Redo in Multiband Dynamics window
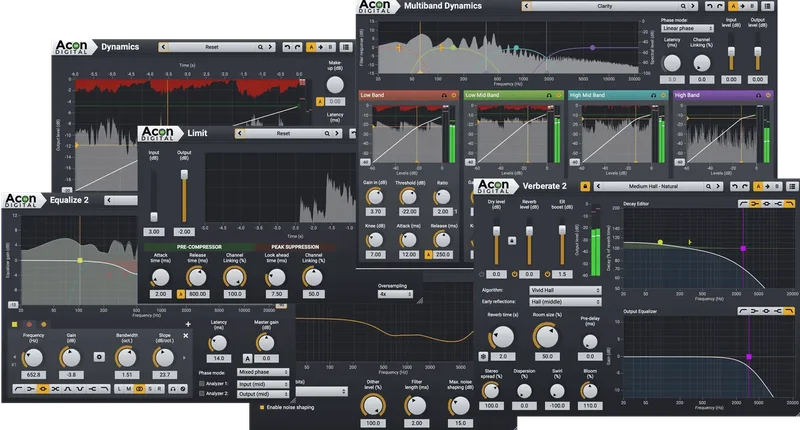Image resolution: width=800 pixels, height=430 pixels. (719, 6)
